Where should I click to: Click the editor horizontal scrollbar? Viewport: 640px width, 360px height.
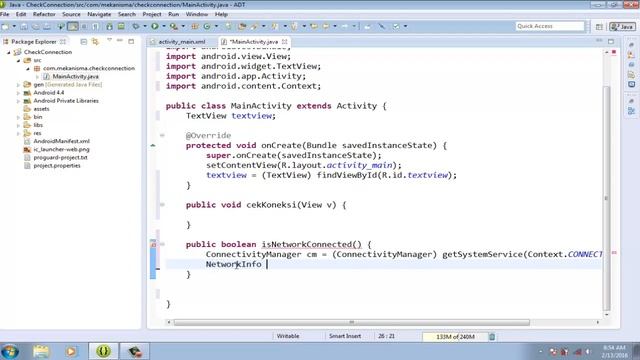tap(352, 322)
